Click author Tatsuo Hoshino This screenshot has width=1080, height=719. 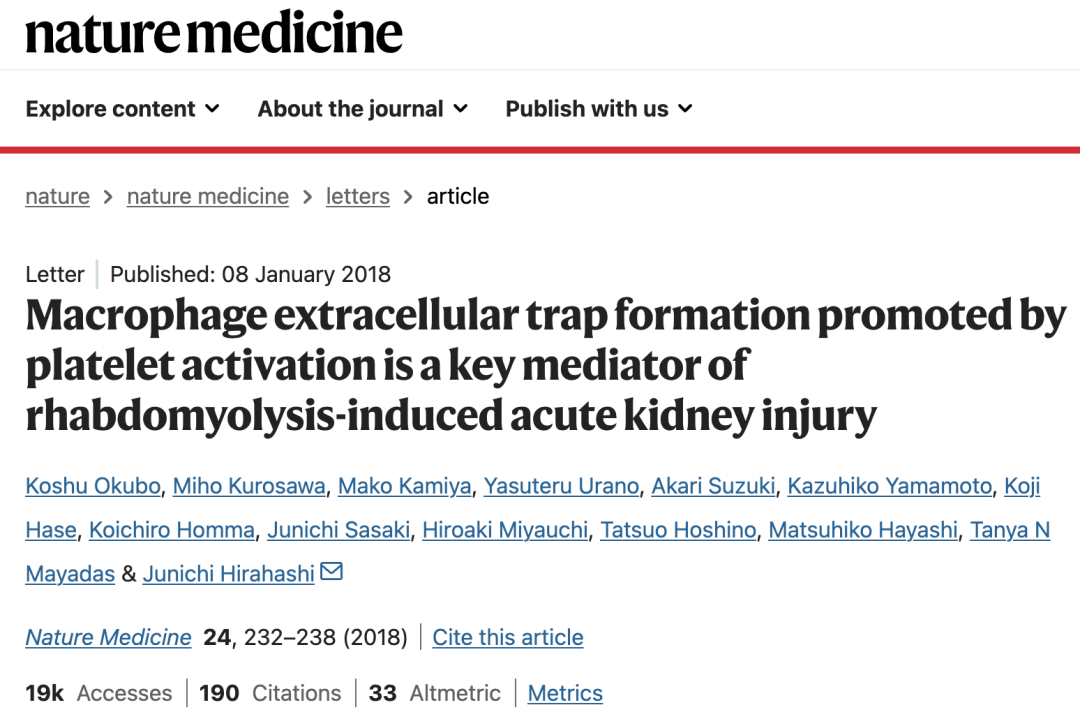pyautogui.click(x=678, y=530)
